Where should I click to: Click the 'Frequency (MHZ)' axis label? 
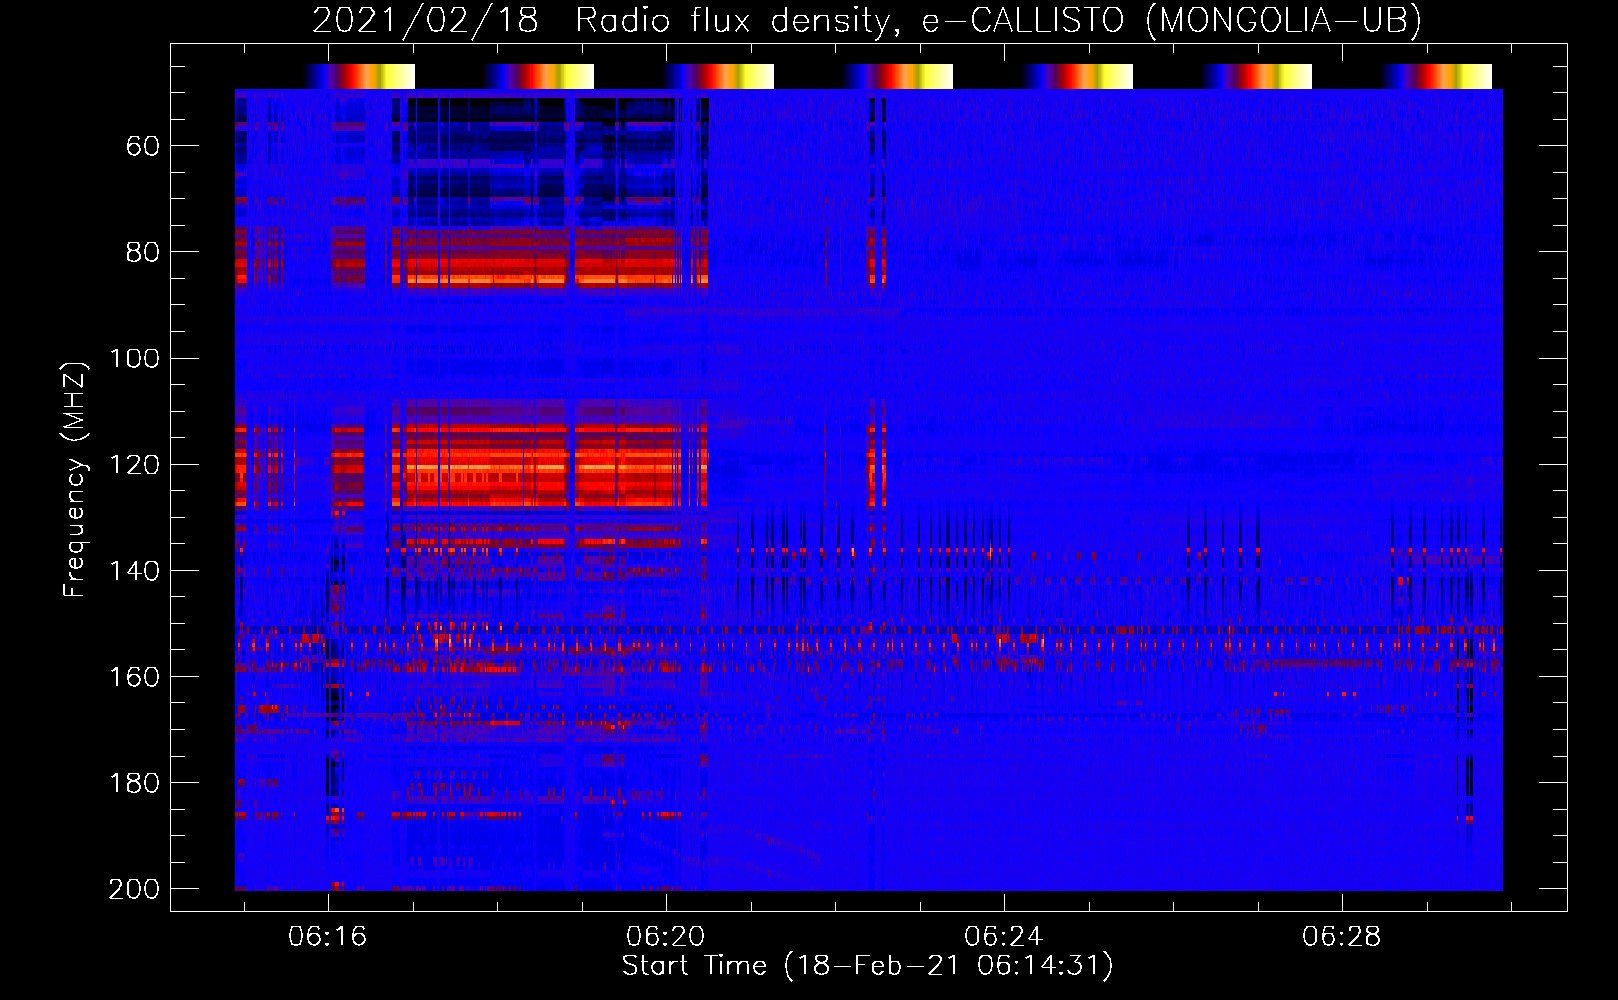click(75, 479)
